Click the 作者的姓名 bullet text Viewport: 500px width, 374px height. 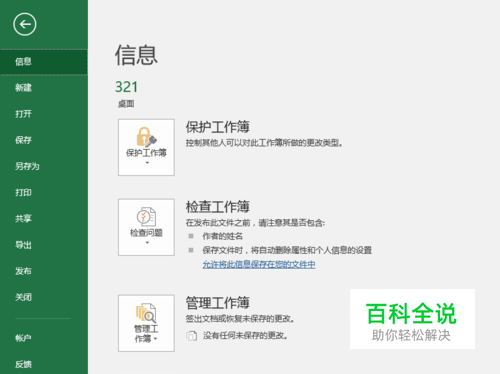tap(223, 236)
